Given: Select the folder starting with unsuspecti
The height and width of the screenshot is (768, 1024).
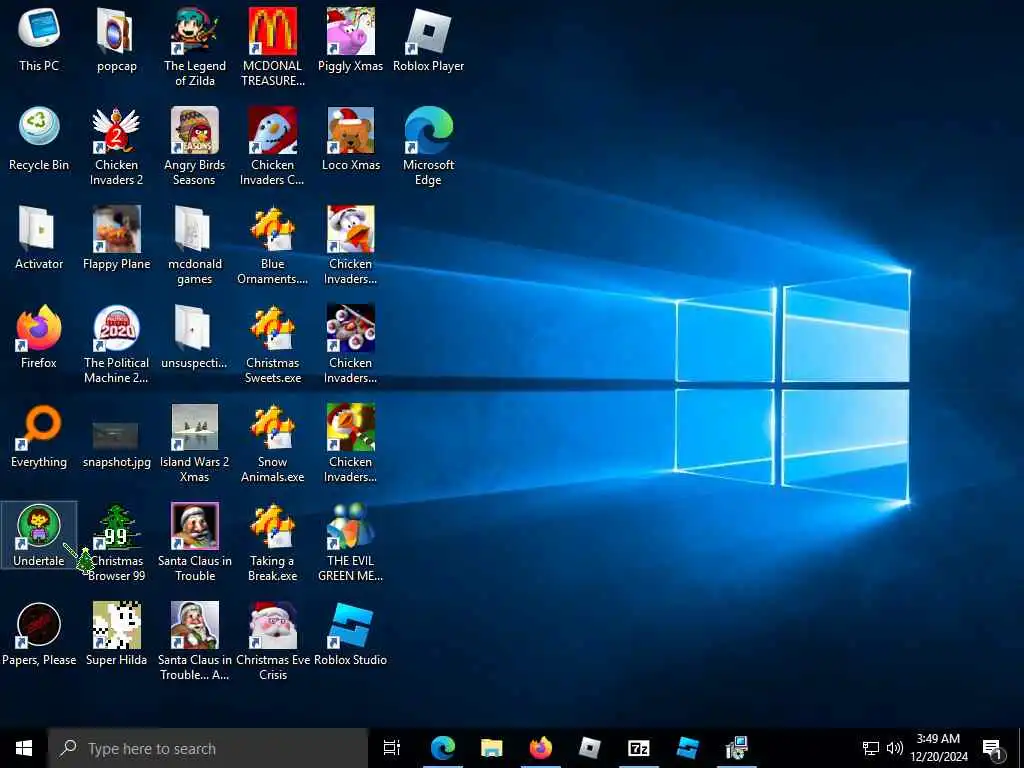Looking at the screenshot, I should coord(195,336).
